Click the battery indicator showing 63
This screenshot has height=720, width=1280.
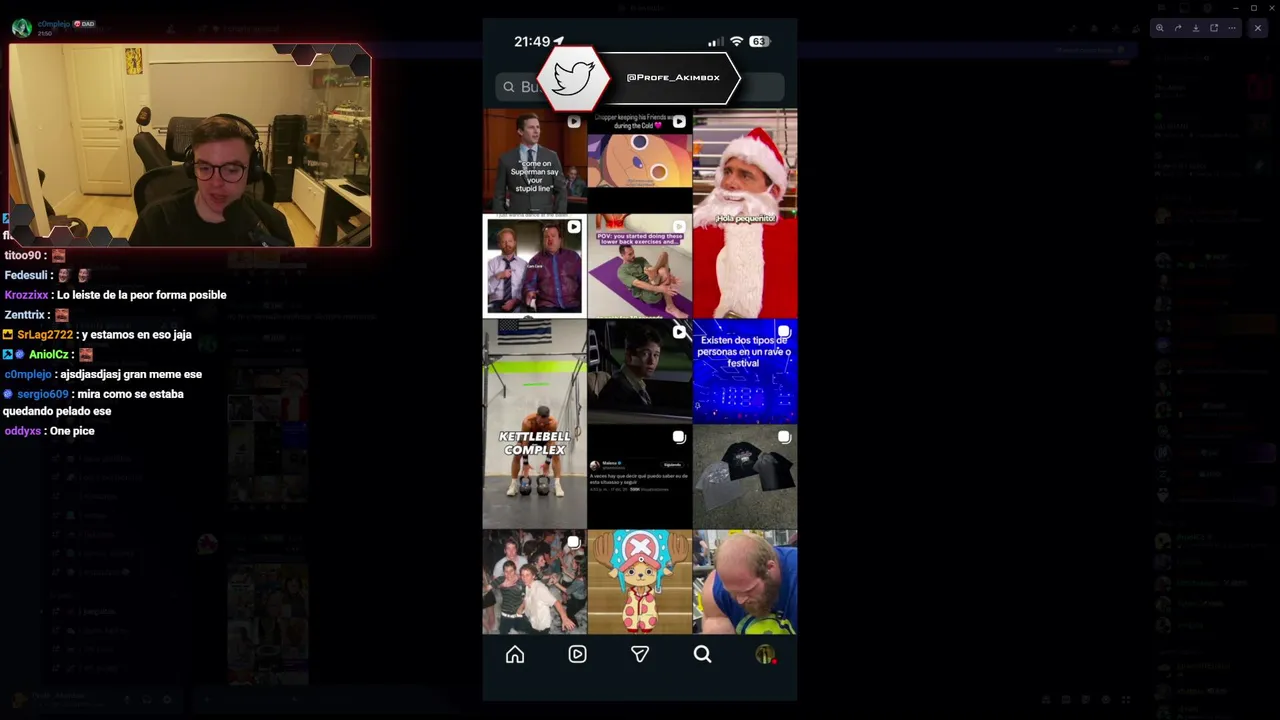[x=759, y=42]
